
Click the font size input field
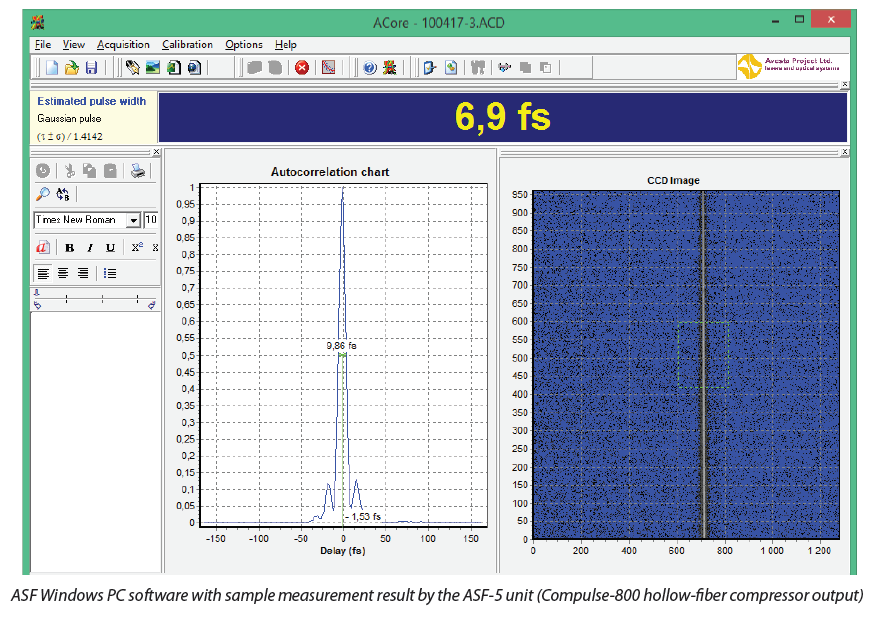click(151, 220)
